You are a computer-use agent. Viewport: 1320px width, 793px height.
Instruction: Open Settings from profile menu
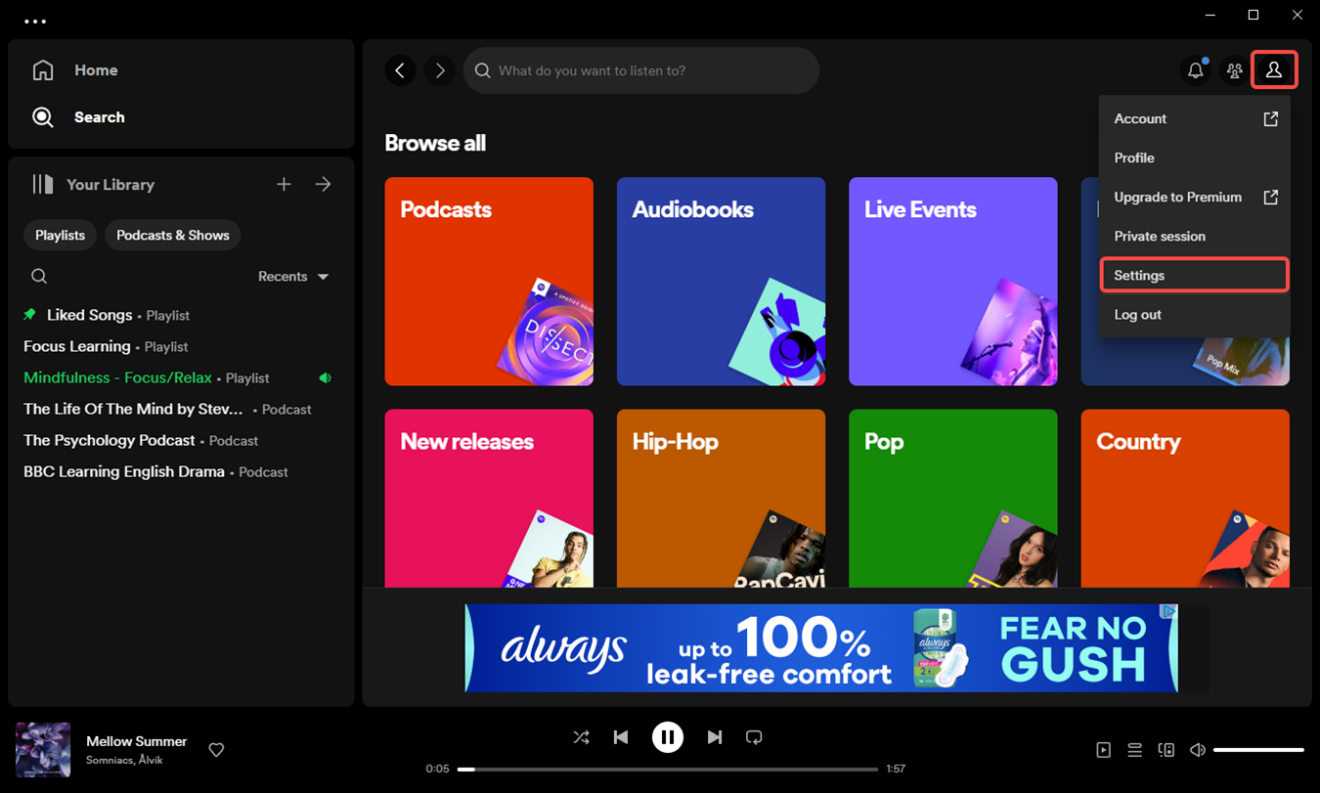1195,275
